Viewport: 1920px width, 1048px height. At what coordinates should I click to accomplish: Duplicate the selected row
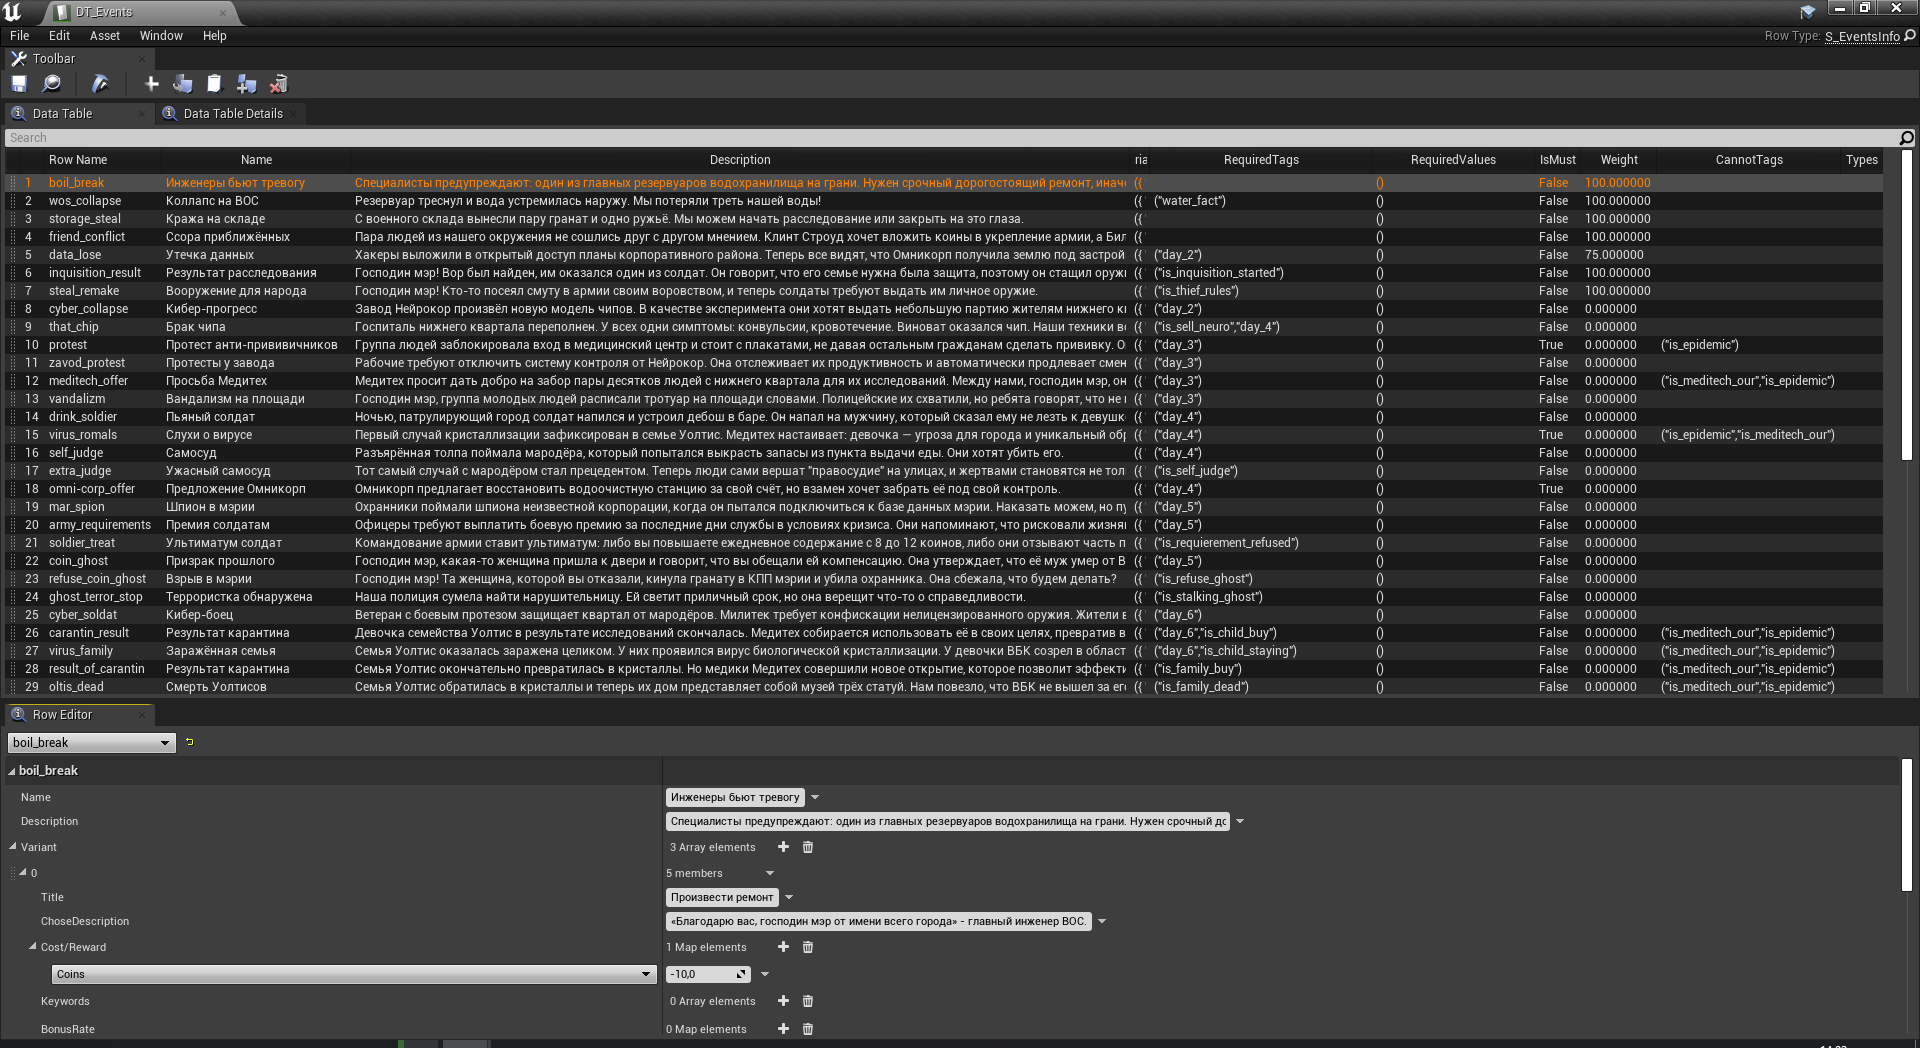click(x=246, y=84)
